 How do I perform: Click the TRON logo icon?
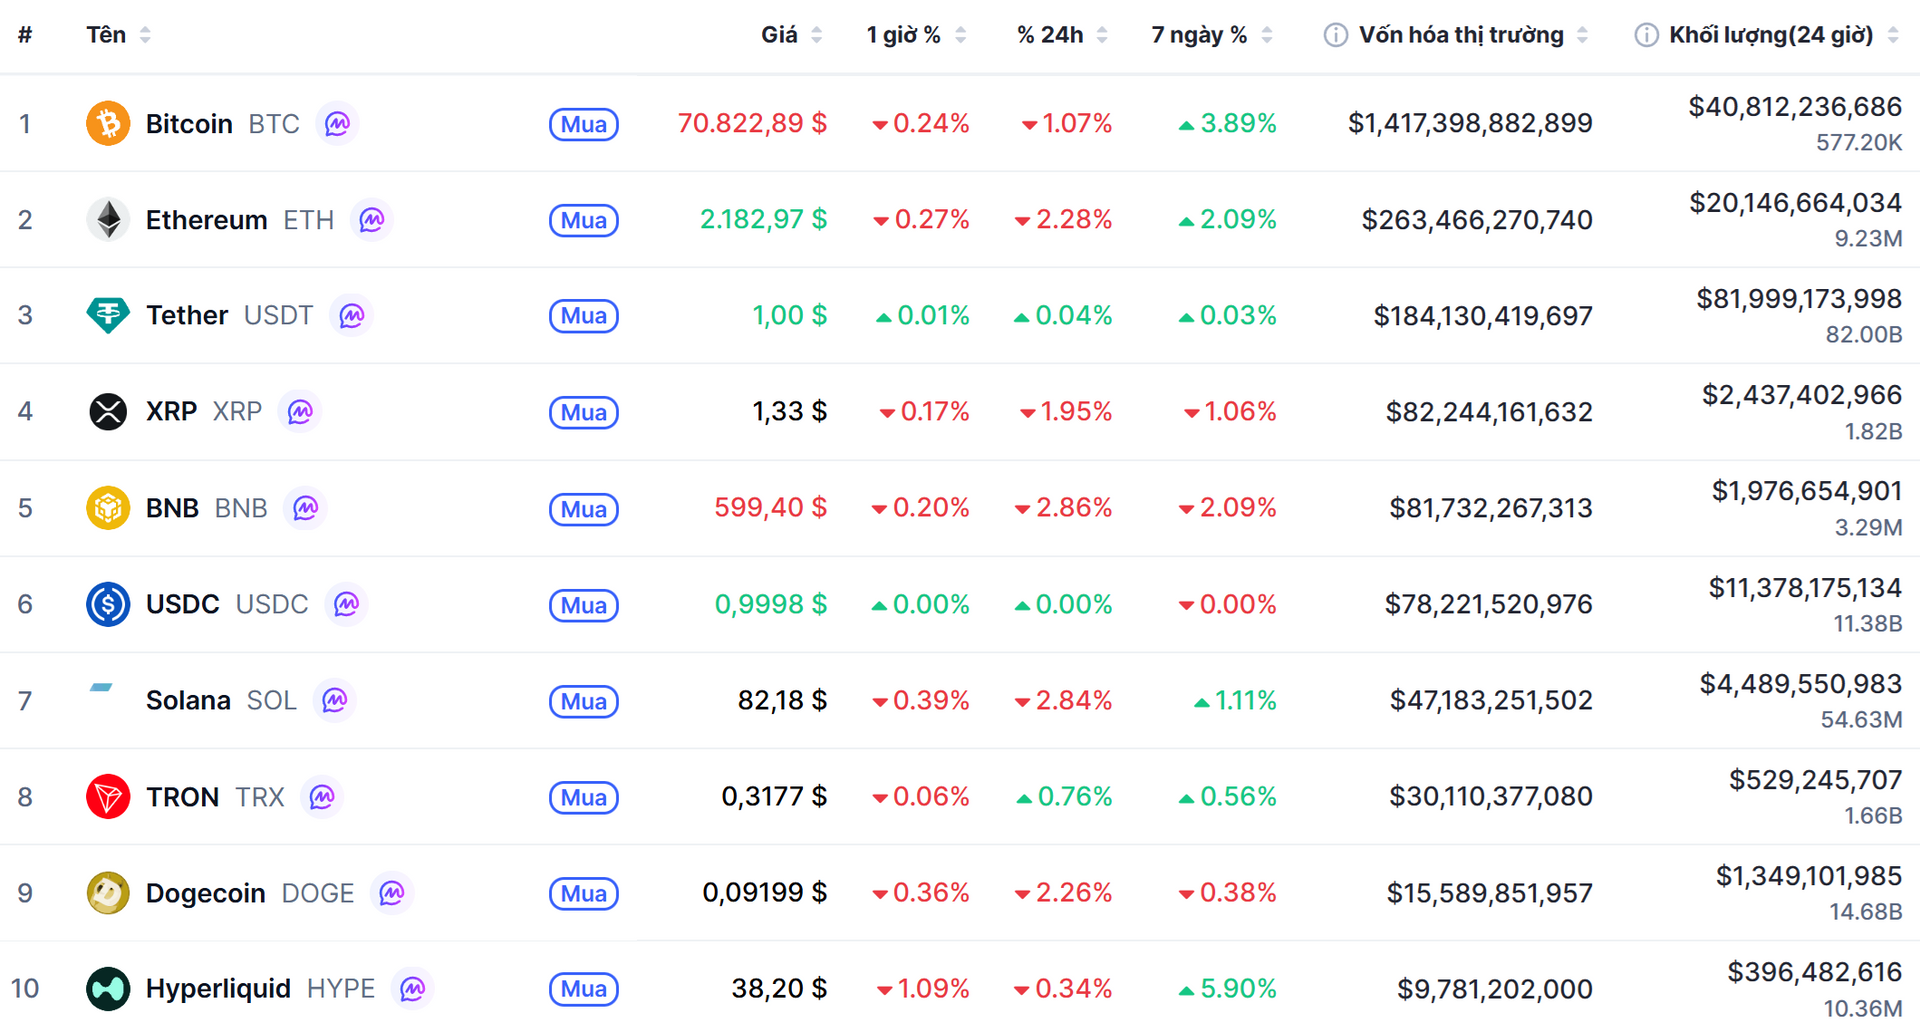(x=108, y=797)
